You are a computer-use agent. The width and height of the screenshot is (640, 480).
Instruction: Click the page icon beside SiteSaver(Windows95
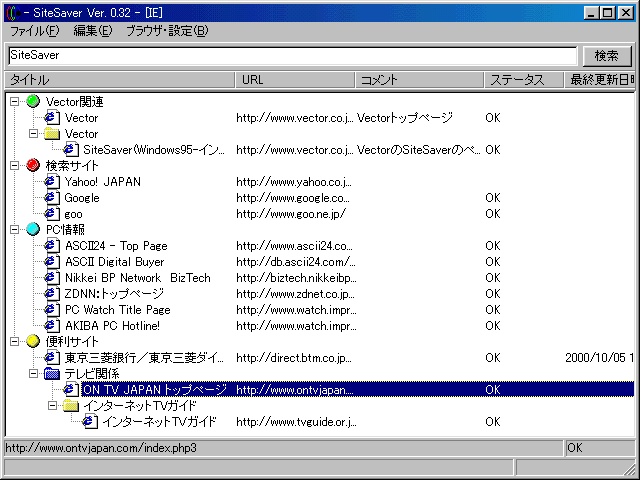tap(71, 150)
